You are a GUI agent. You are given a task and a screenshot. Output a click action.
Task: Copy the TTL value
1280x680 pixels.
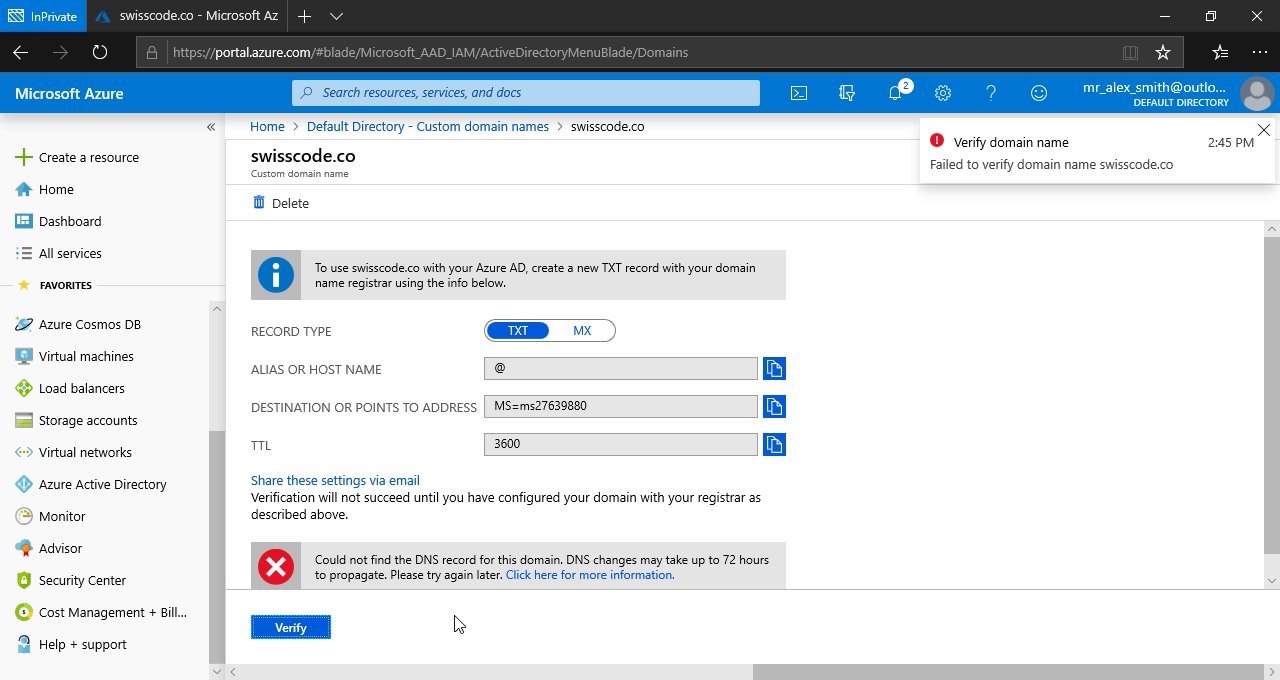coord(774,445)
